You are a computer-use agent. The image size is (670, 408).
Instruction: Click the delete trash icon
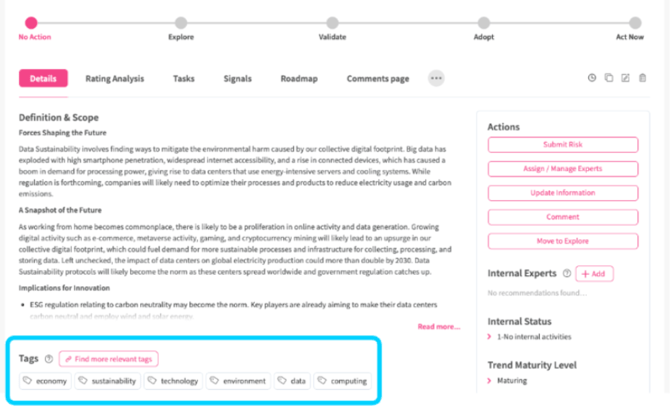642,78
